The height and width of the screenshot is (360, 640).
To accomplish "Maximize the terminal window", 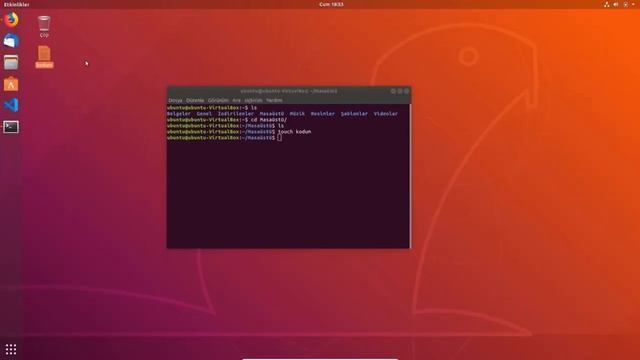I will coord(400,91).
